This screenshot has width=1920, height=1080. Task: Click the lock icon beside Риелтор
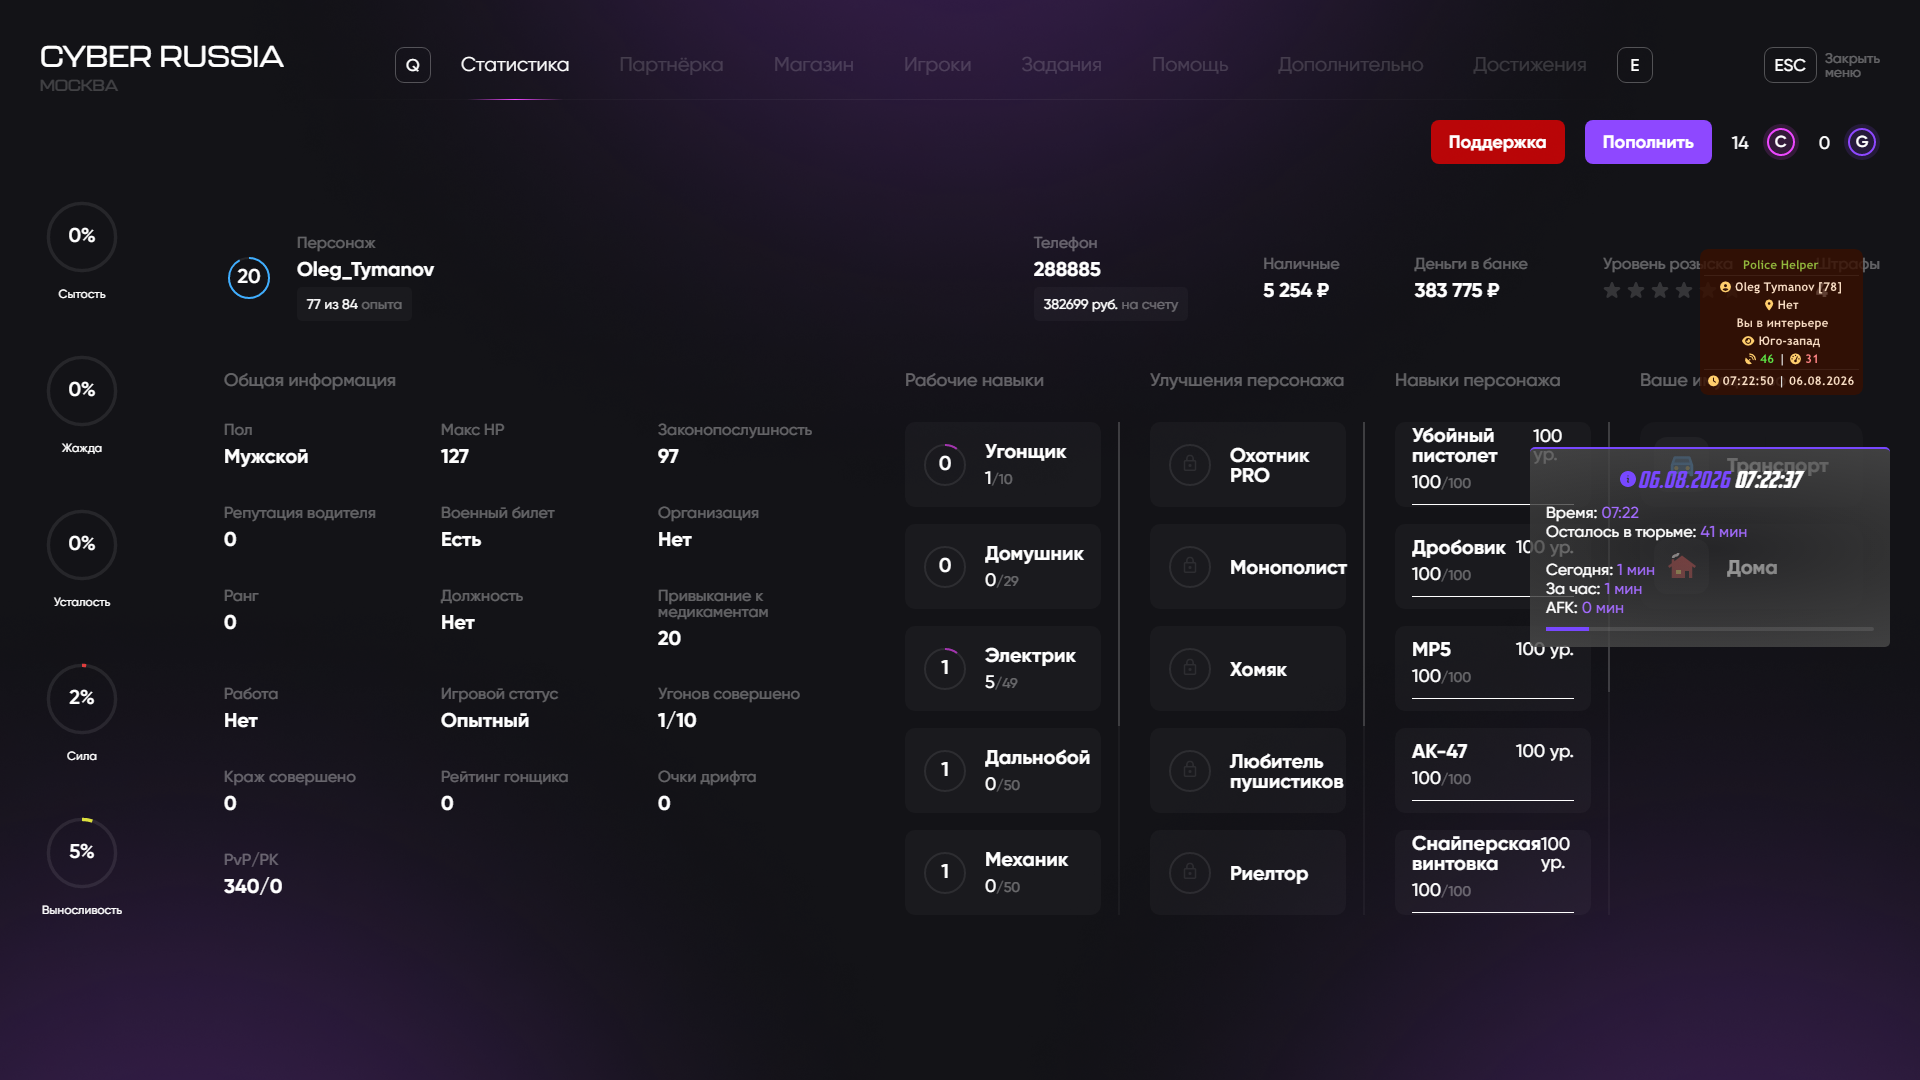point(1190,872)
